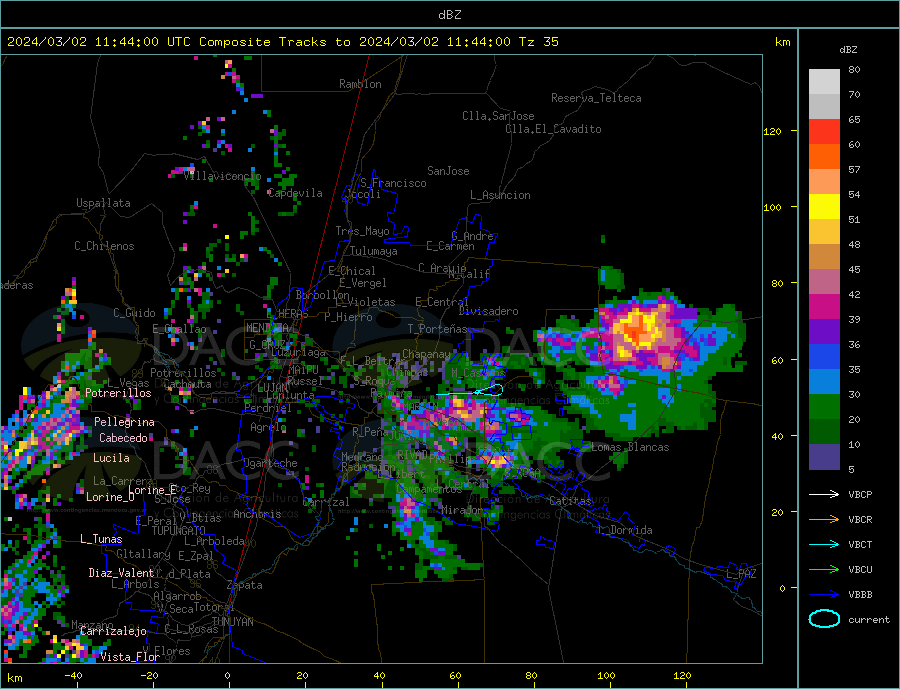Click the 'Vista_Flor' map label
Viewport: 900px width, 689px height.
[130, 657]
